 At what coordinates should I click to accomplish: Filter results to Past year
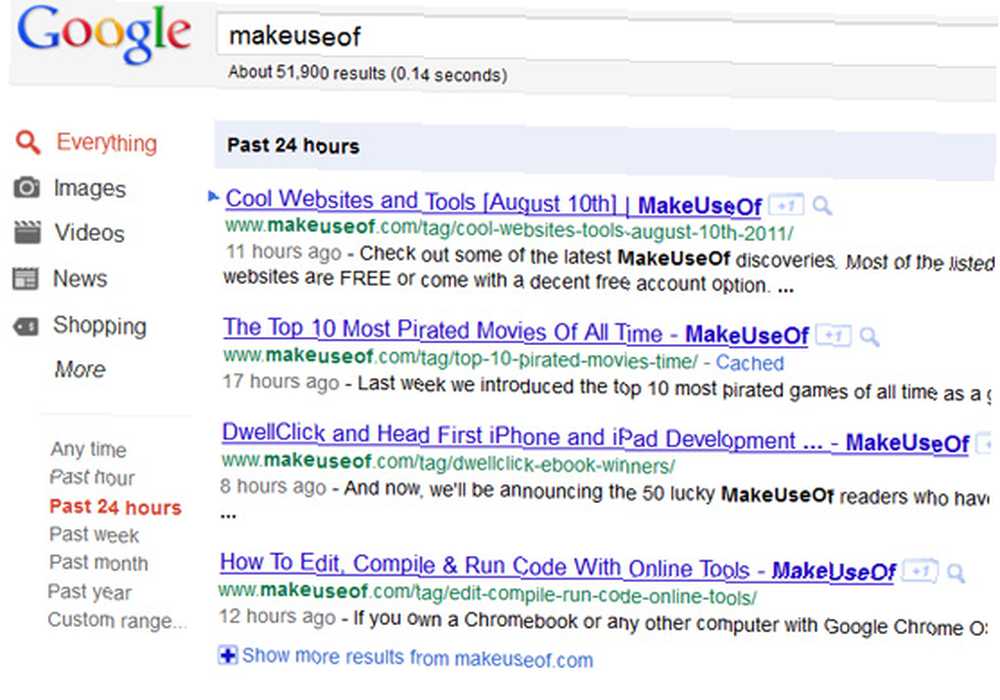coord(89,592)
